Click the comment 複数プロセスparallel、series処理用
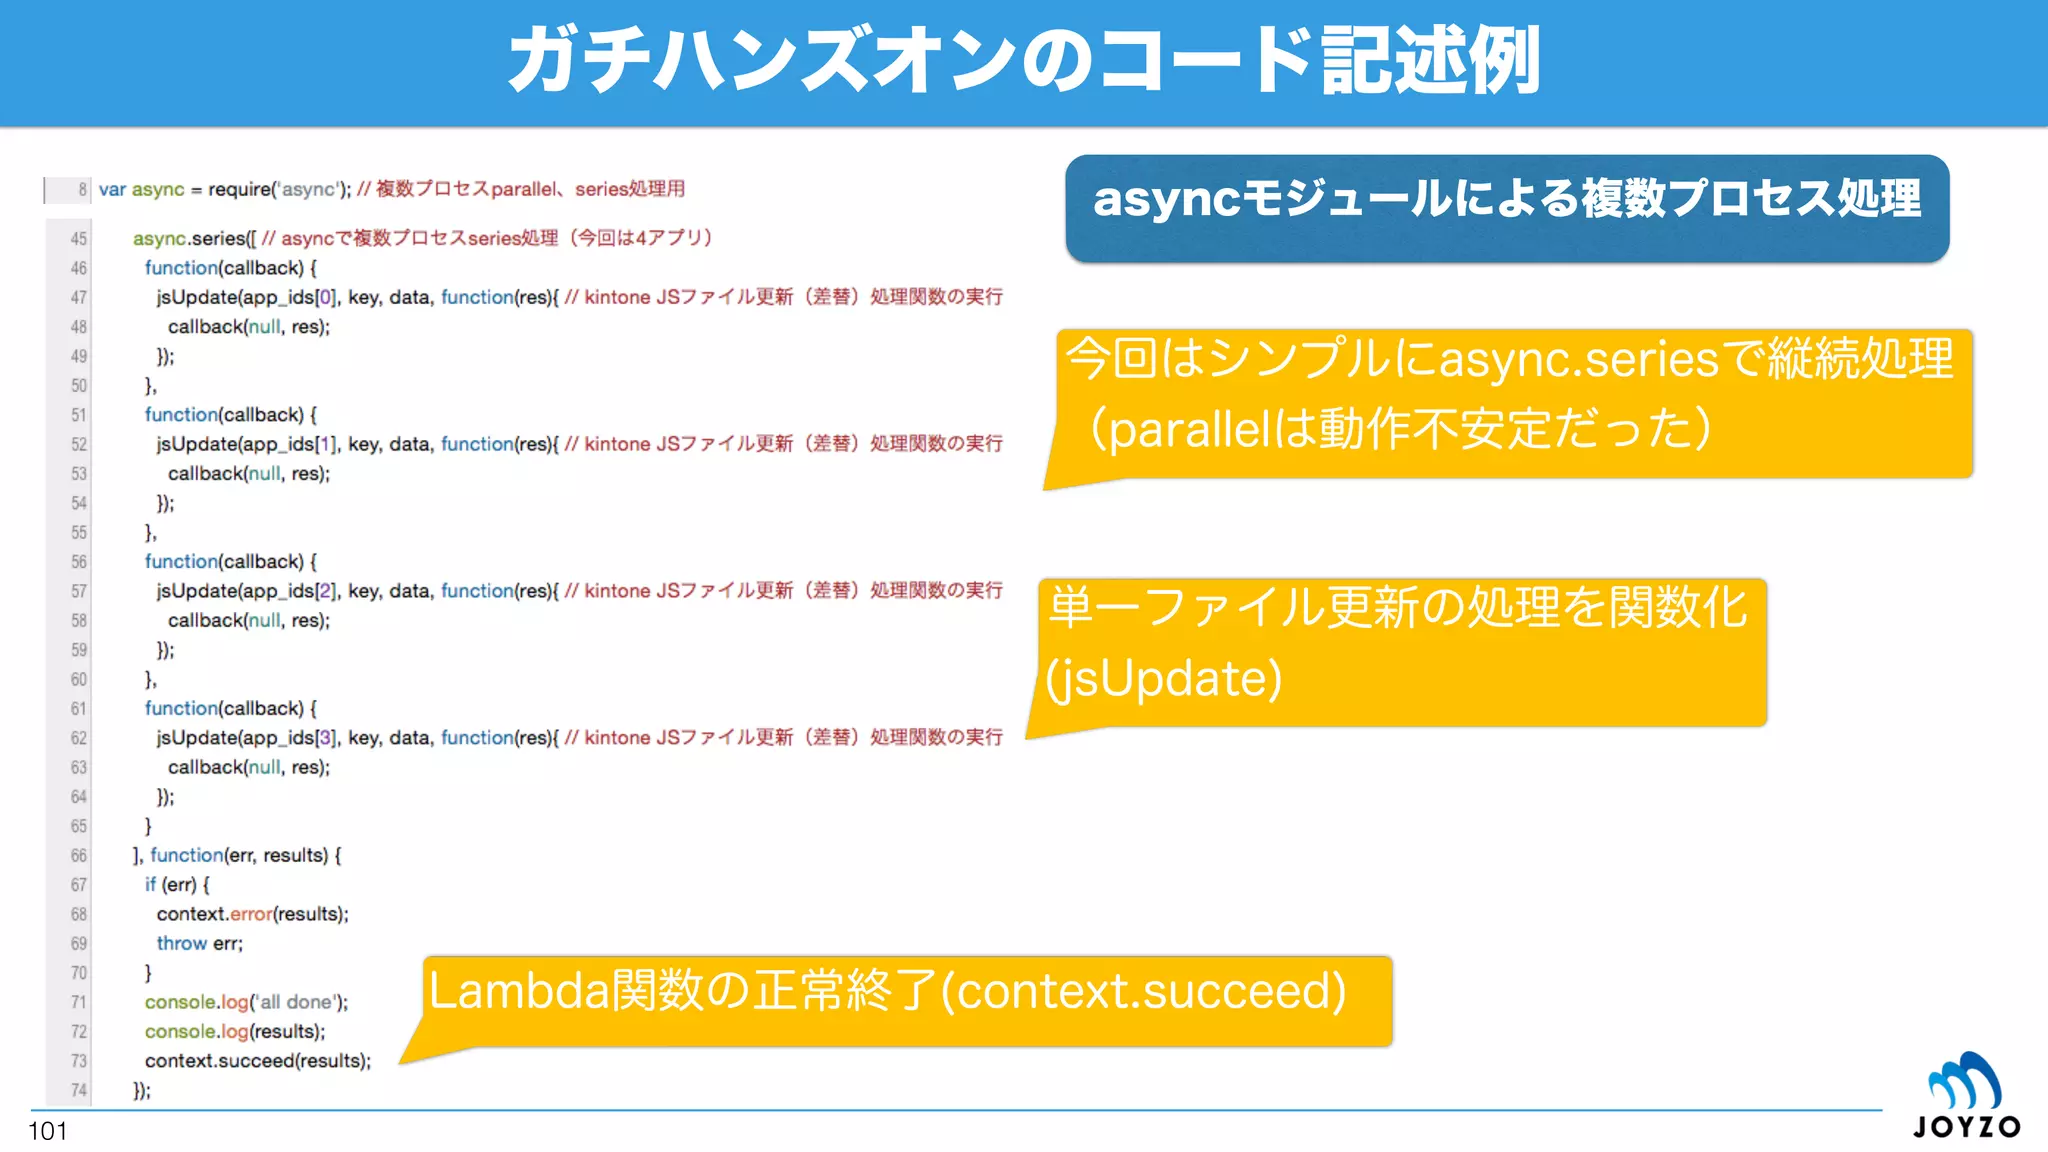Viewport: 2048px width, 1152px height. tap(521, 189)
